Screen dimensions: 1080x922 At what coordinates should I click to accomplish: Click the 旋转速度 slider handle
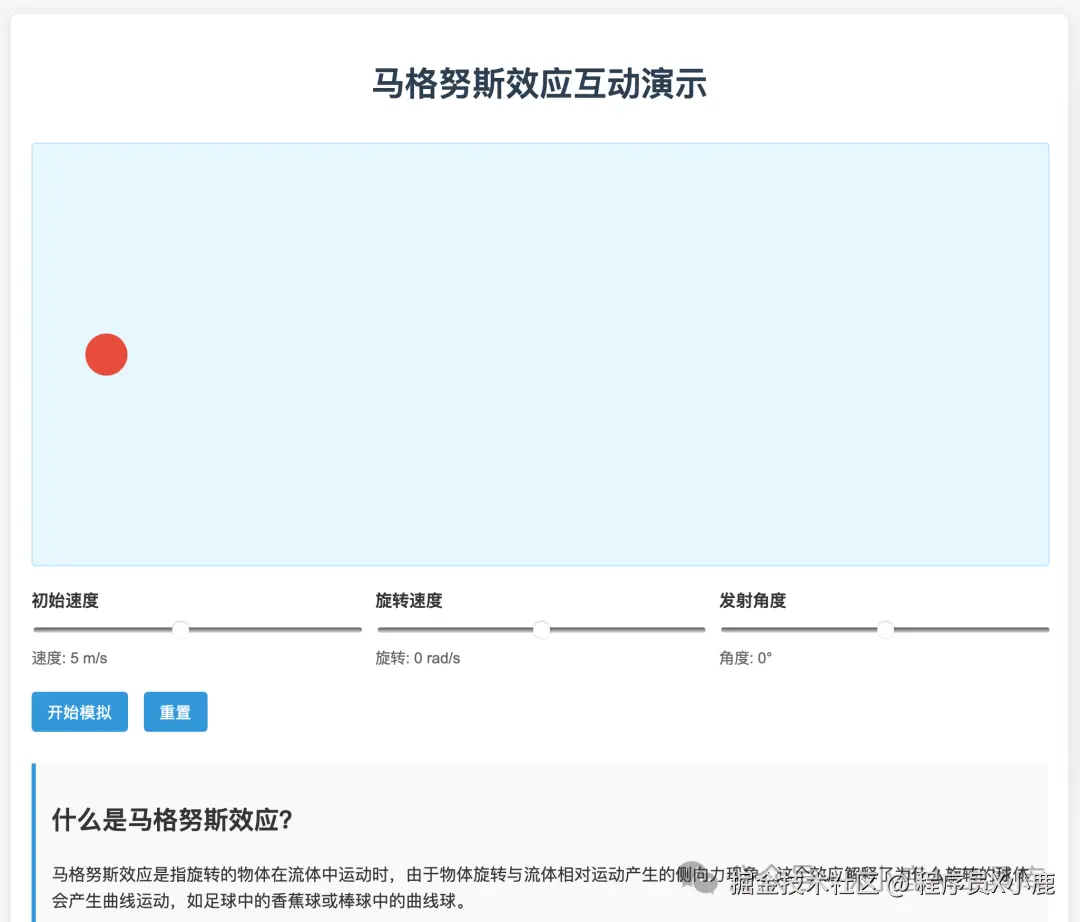pyautogui.click(x=541, y=629)
